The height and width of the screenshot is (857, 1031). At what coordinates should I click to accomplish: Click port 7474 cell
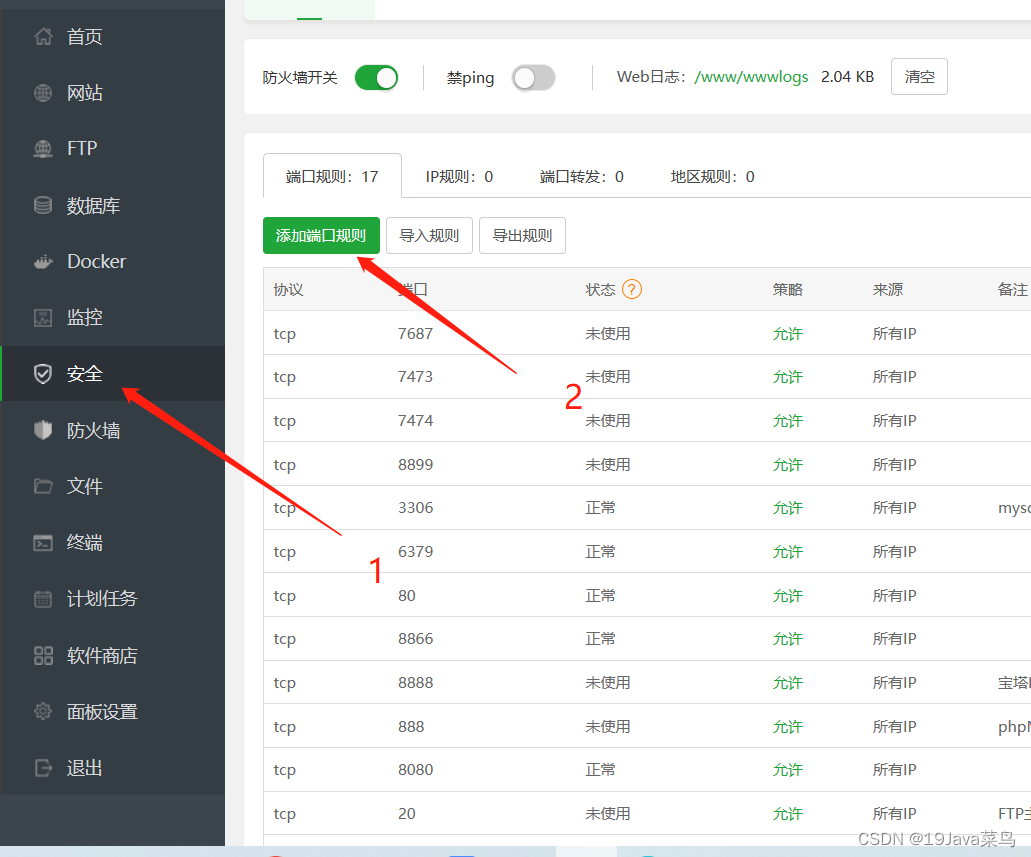tap(415, 420)
